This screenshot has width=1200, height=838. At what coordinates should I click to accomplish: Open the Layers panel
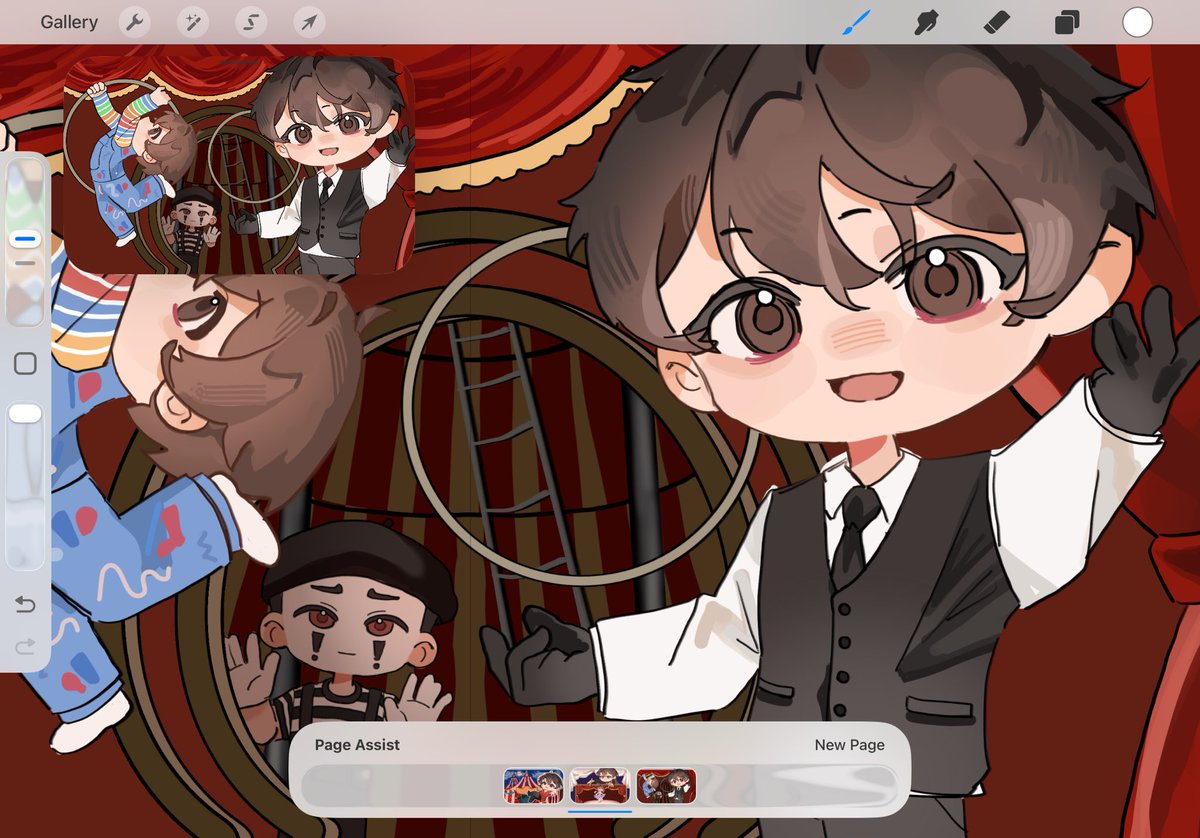(x=1067, y=22)
